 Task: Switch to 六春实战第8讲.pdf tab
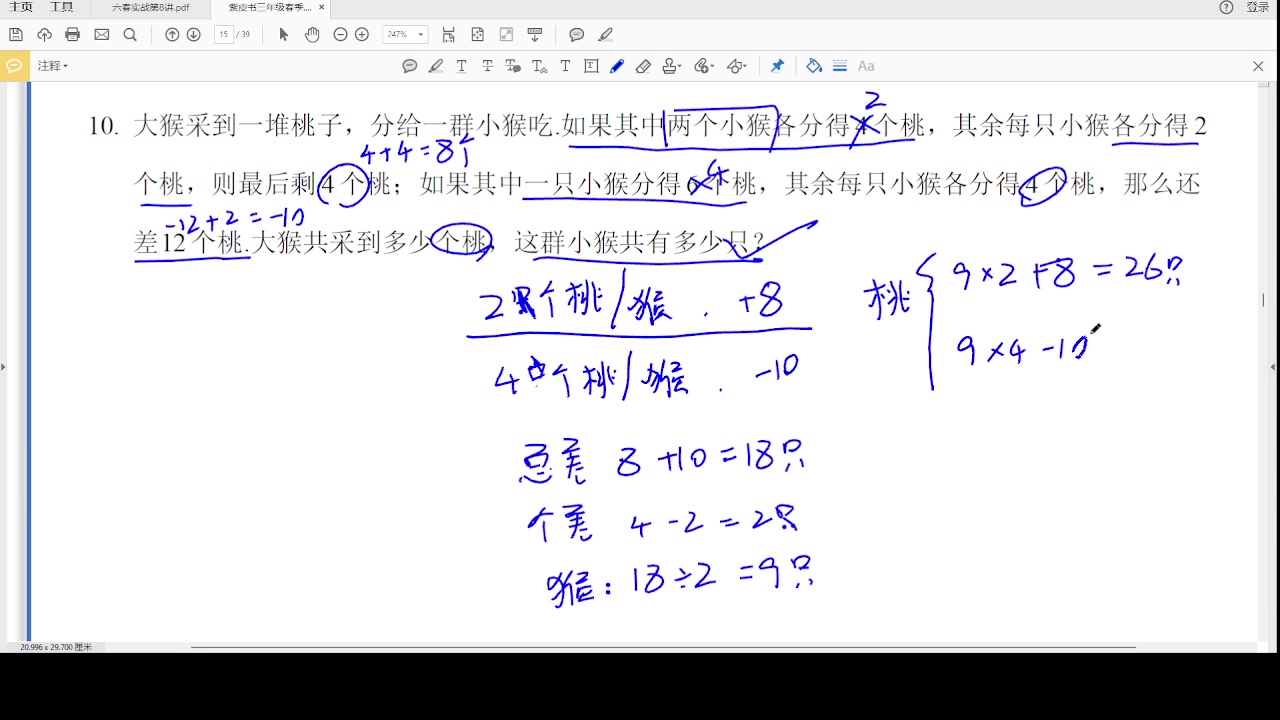pos(151,7)
